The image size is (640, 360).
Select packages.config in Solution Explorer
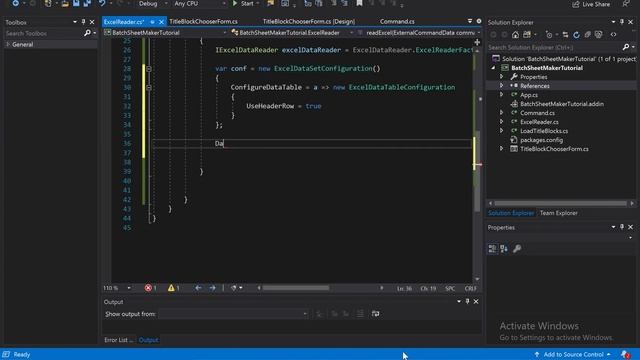point(541,140)
